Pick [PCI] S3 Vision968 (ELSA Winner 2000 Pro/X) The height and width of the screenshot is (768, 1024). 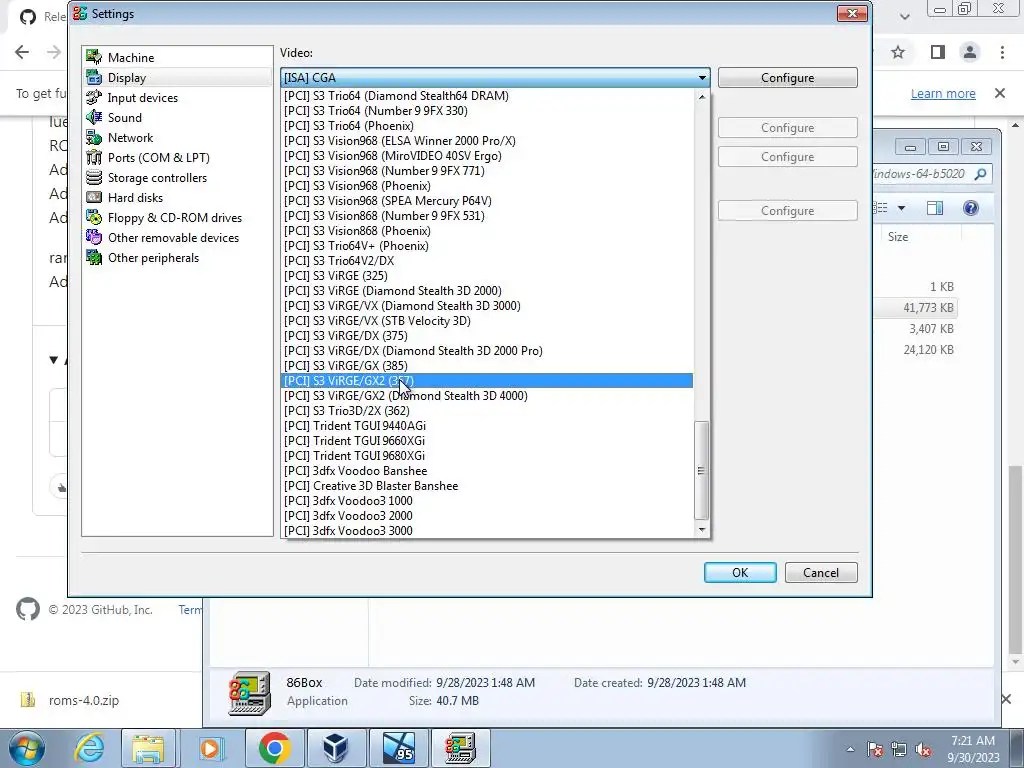click(x=487, y=141)
